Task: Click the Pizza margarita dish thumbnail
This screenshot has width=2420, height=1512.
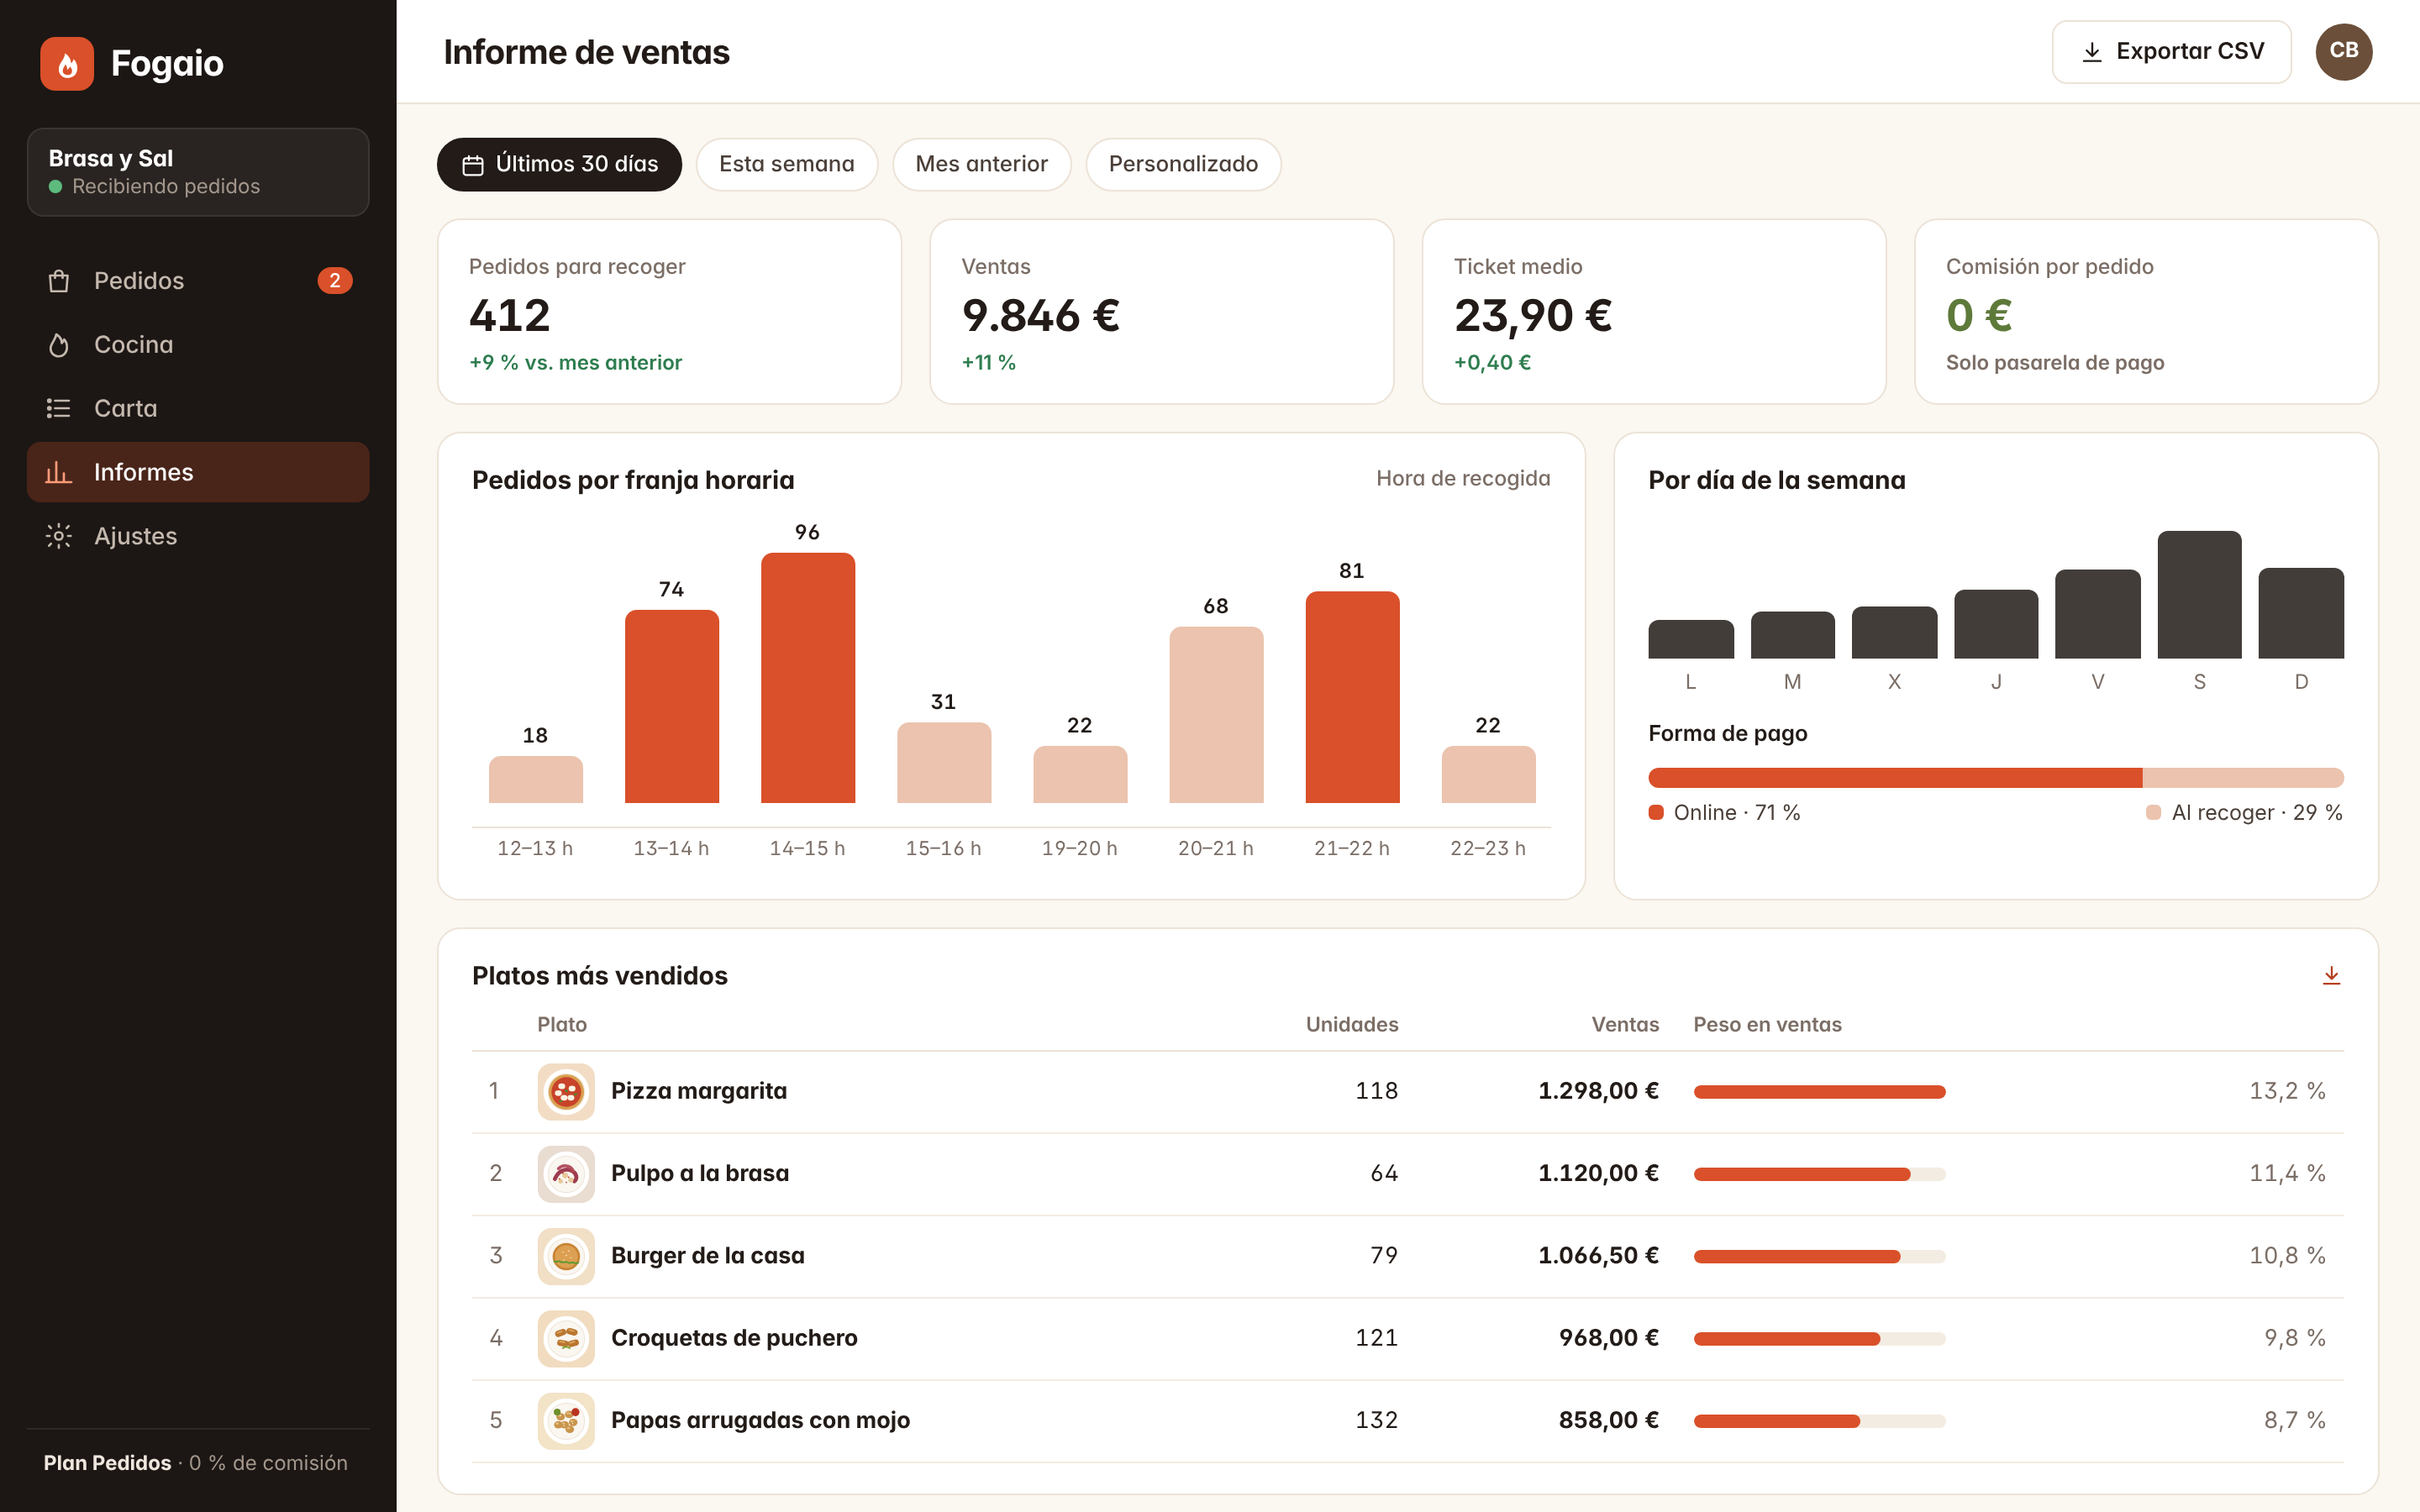Action: pyautogui.click(x=566, y=1091)
